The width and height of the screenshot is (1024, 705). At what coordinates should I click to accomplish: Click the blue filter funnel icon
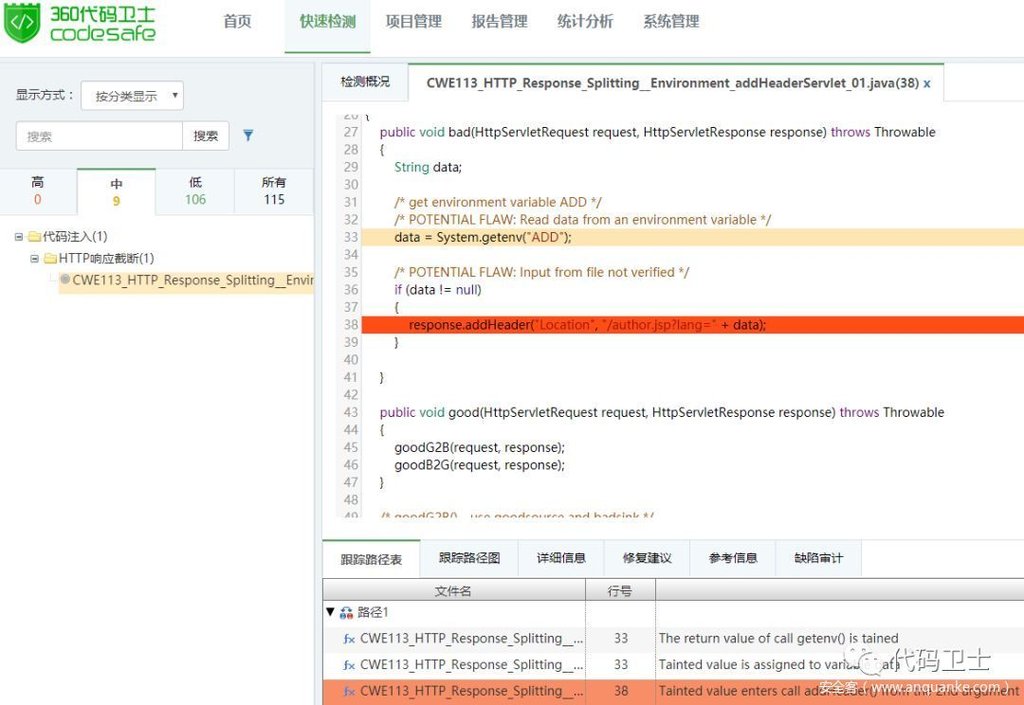[248, 136]
